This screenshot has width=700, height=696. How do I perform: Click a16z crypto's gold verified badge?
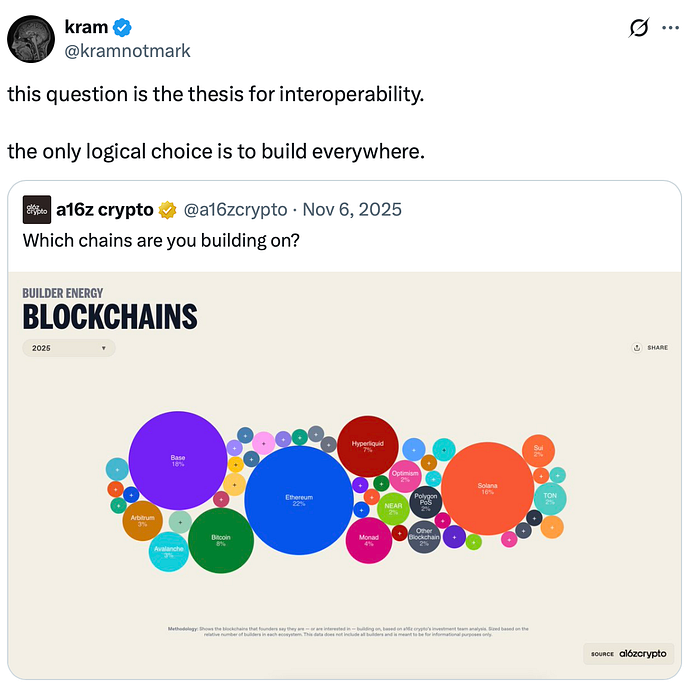pyautogui.click(x=167, y=209)
